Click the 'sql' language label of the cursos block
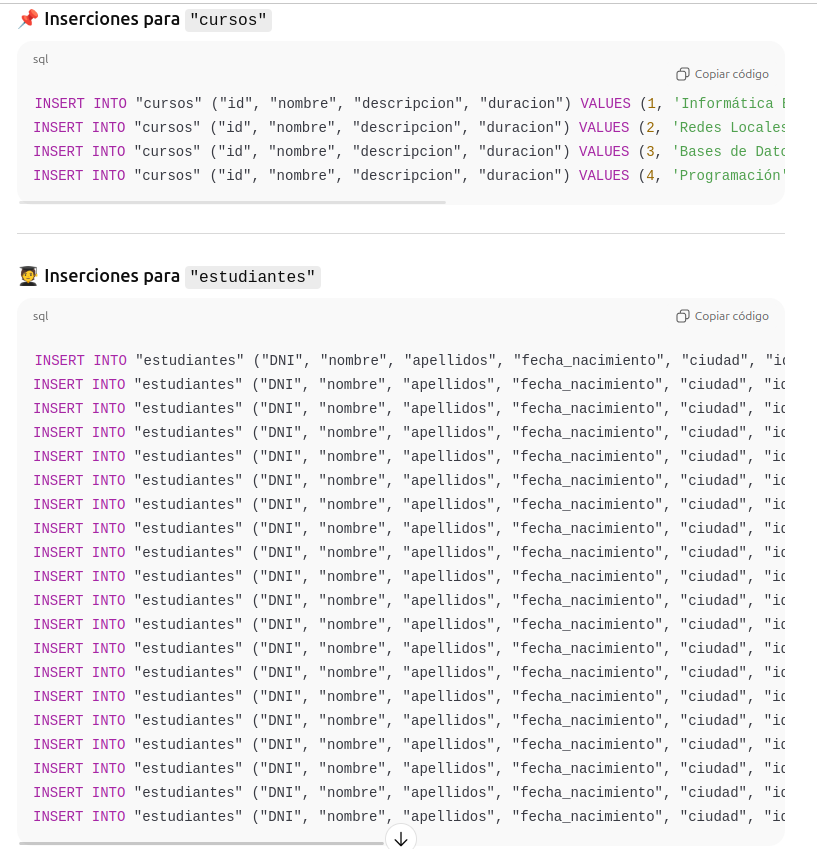The image size is (817, 849). pyautogui.click(x=40, y=59)
